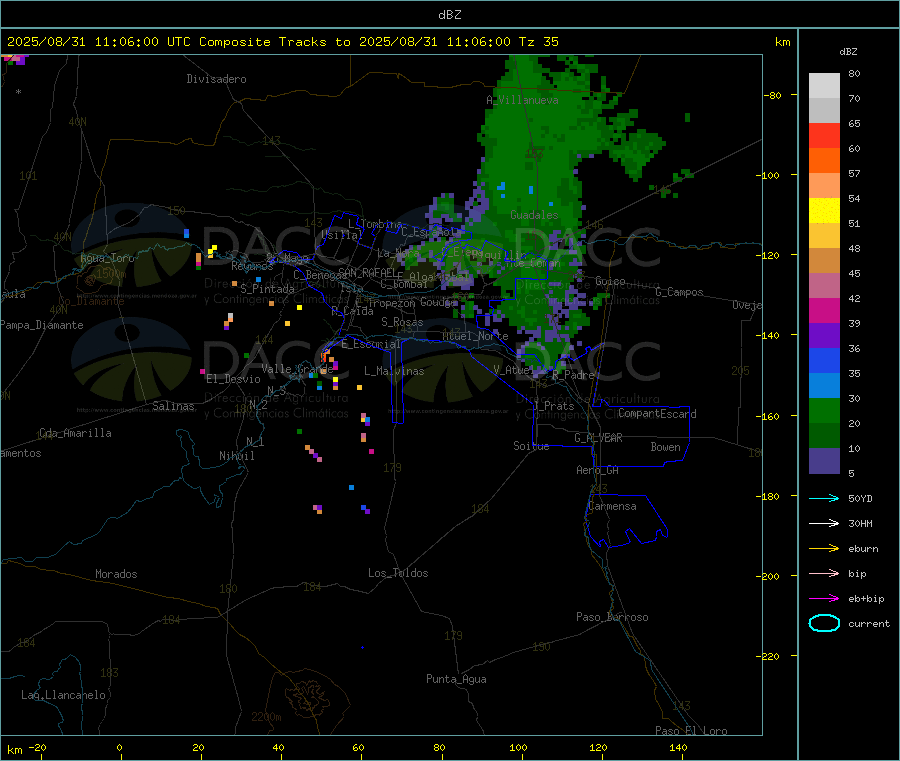Click the G_ALVEAR town label
The image size is (900, 761).
point(598,438)
